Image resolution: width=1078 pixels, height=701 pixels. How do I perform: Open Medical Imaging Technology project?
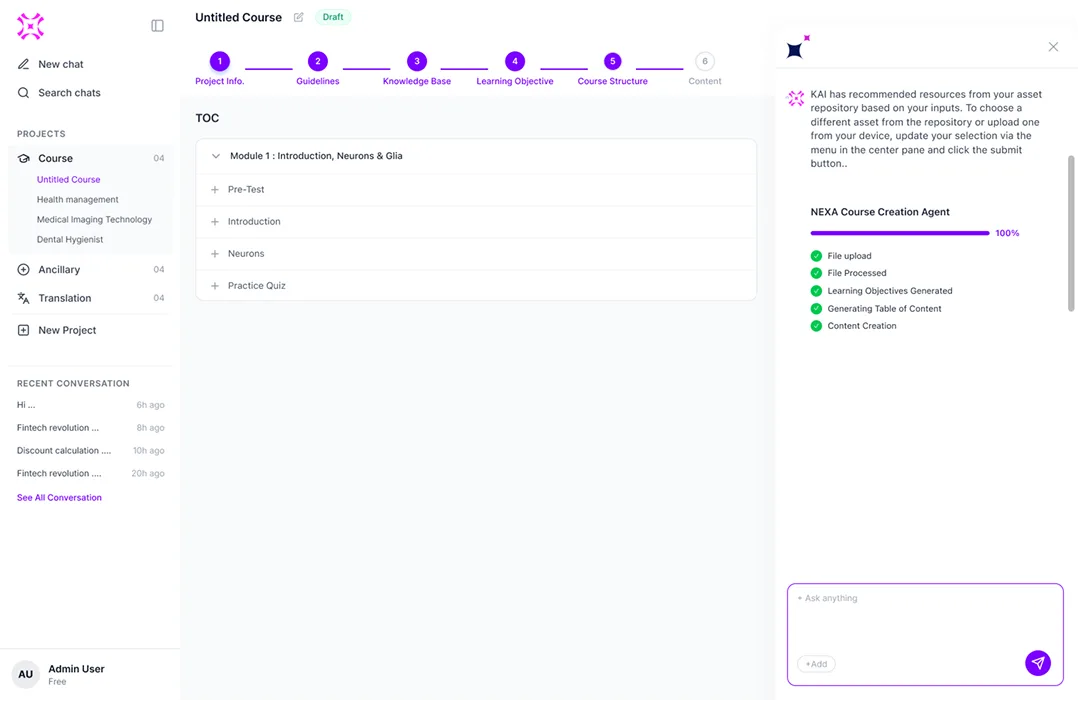click(94, 219)
